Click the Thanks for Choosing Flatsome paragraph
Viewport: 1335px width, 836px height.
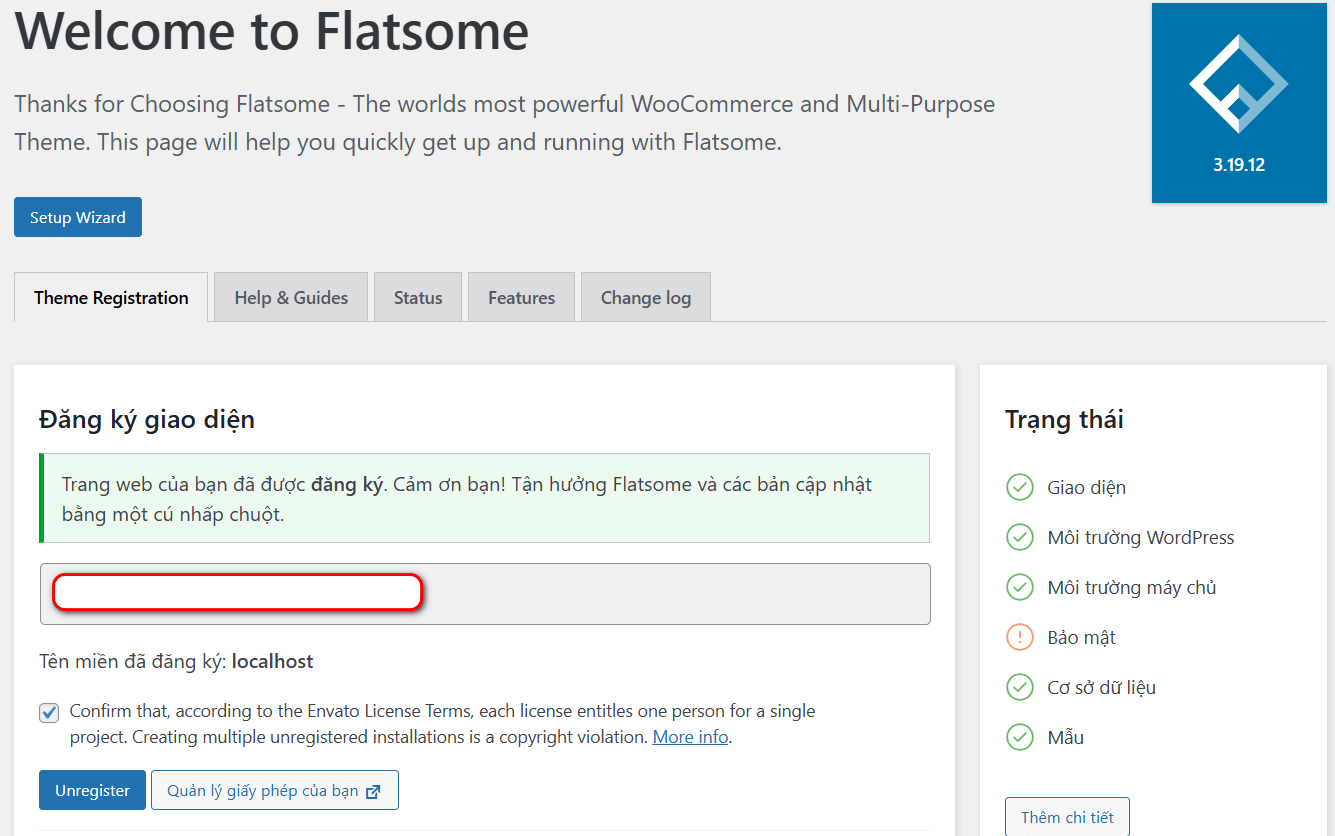point(505,123)
